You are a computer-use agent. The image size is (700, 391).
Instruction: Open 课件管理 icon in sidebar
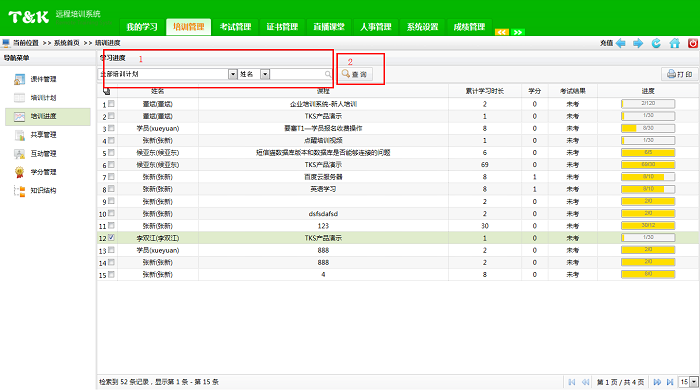point(19,79)
